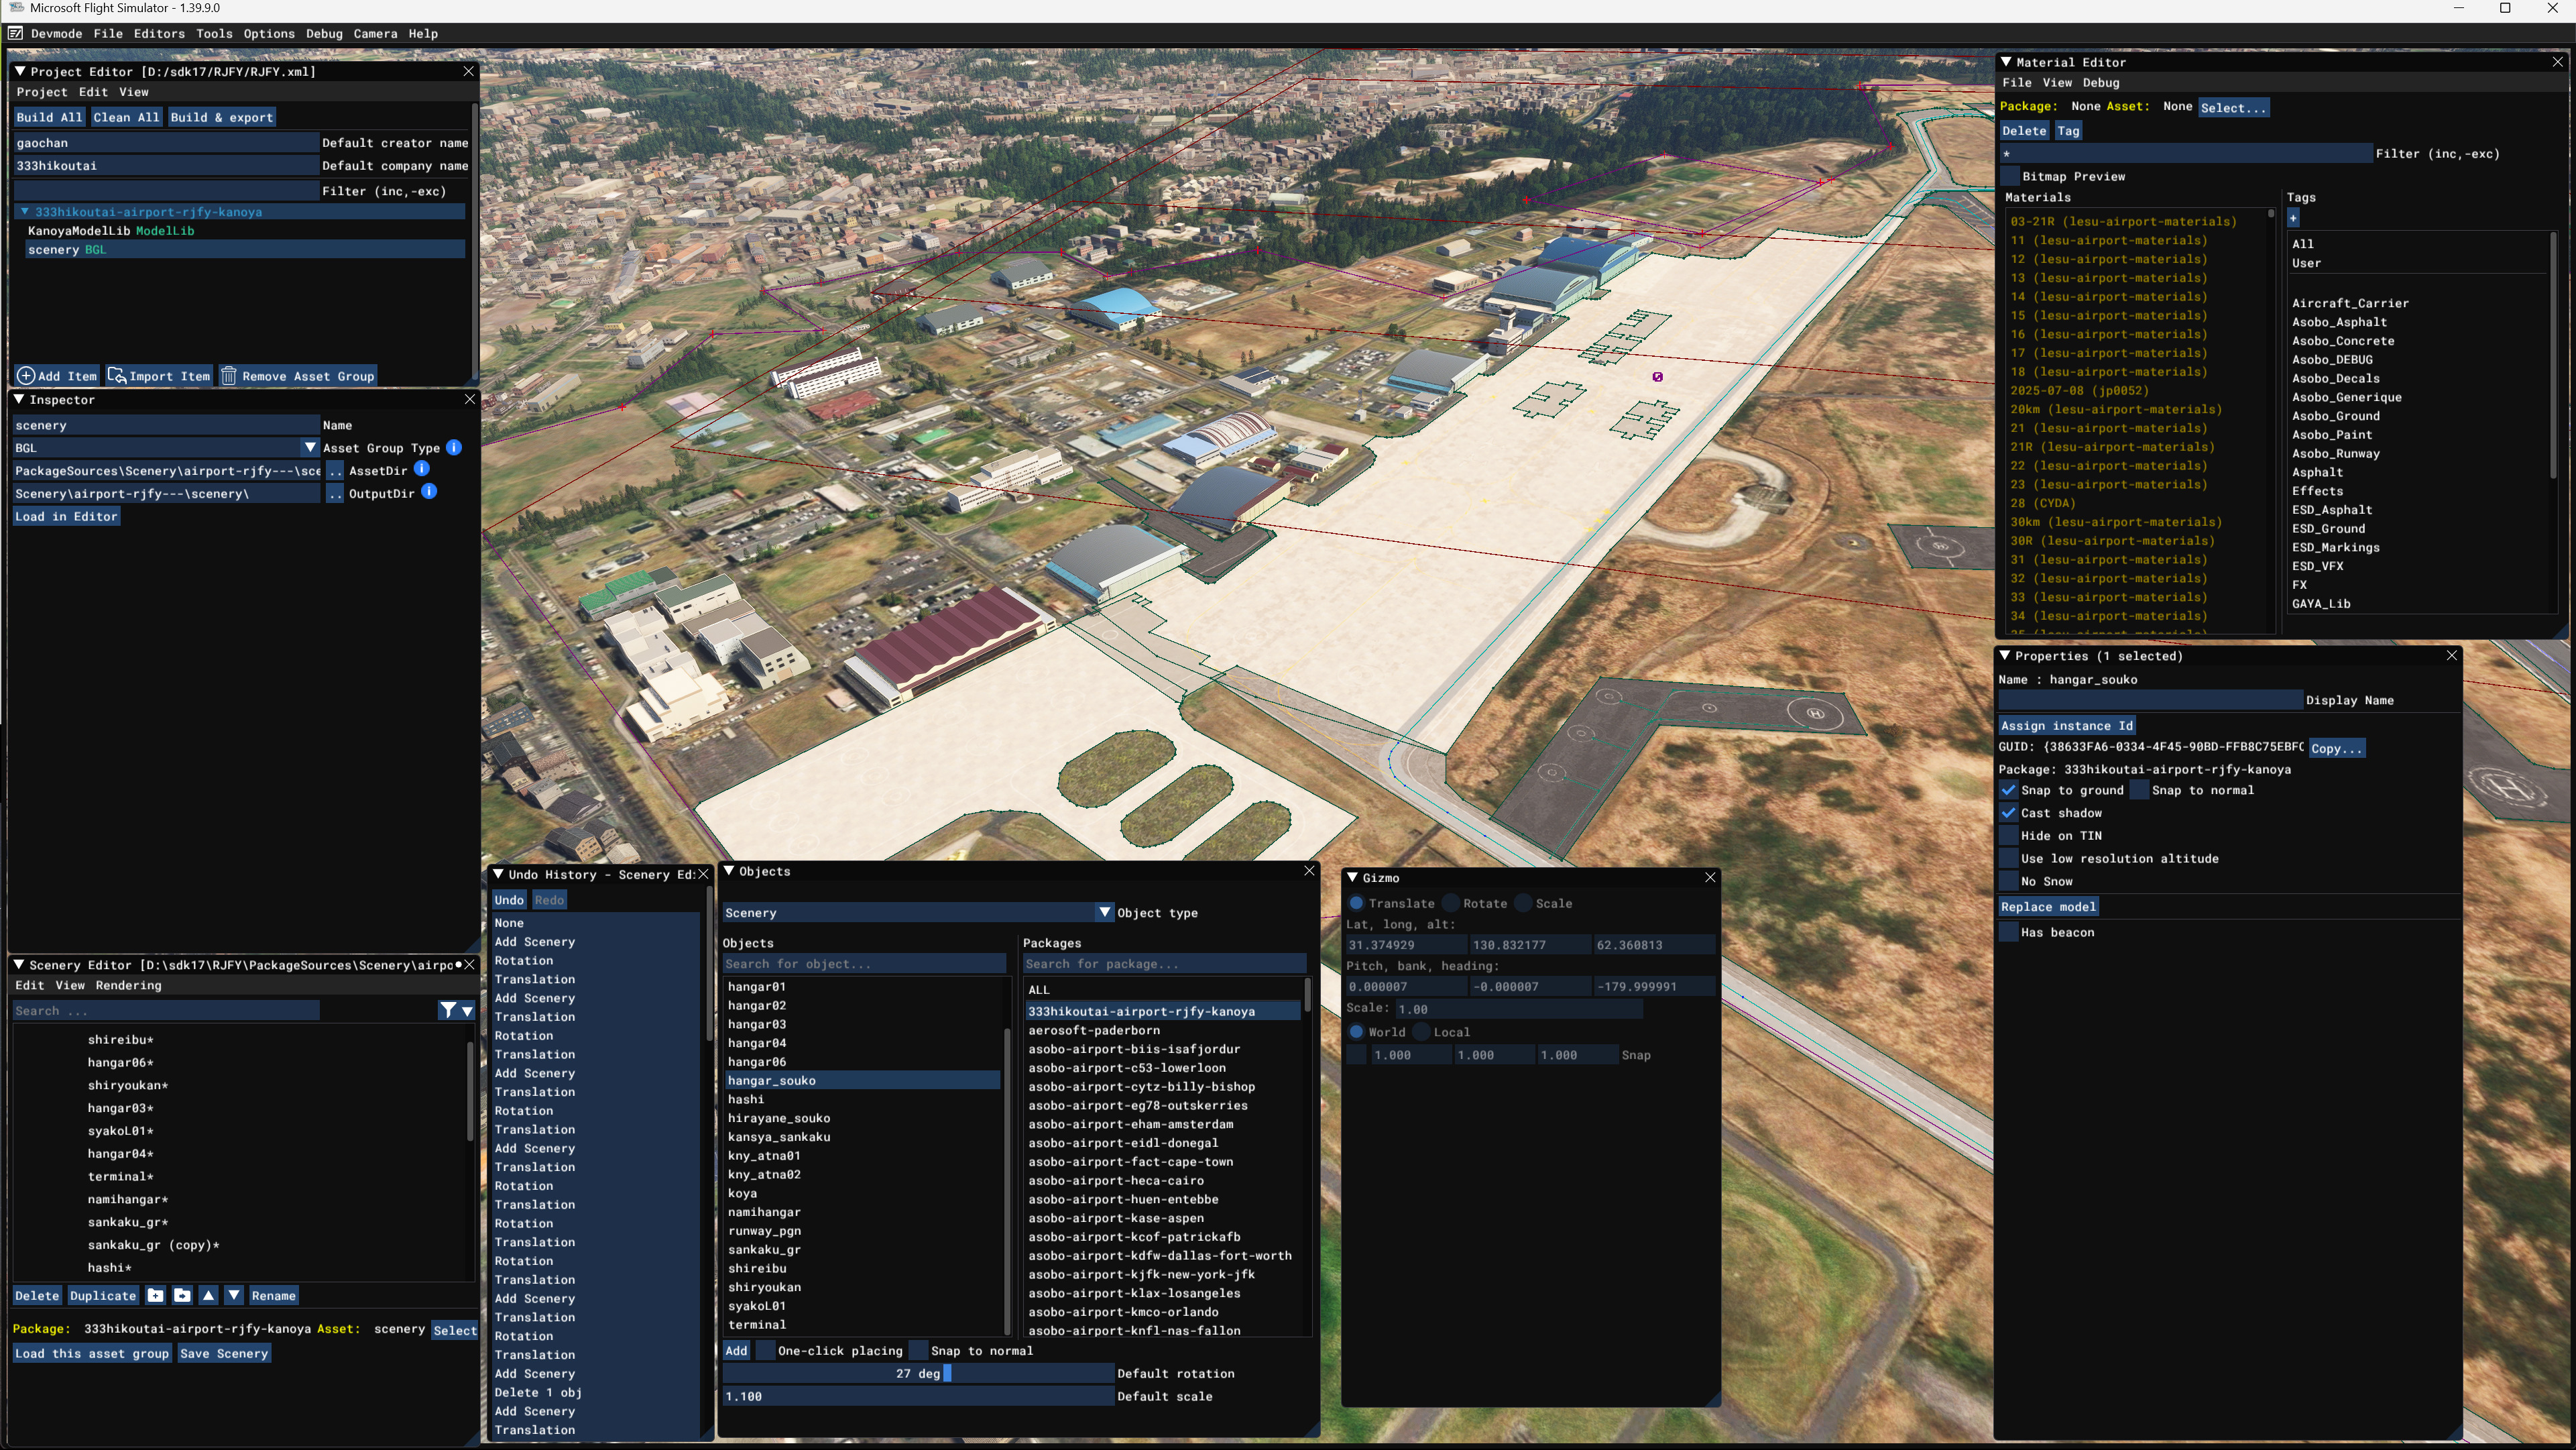The width and height of the screenshot is (2576, 1450).
Task: Collapse the Properties panel
Action: (x=2005, y=656)
